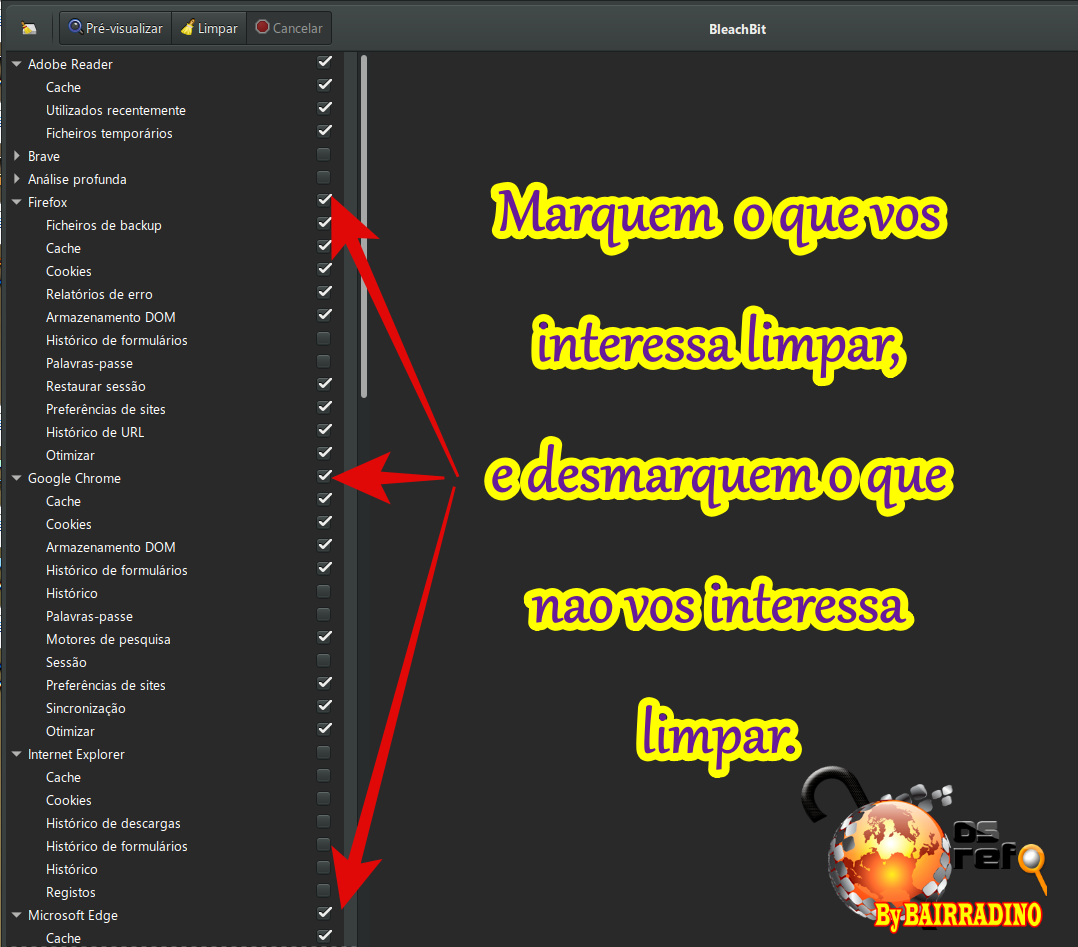Select the Internet Explorer tree row
This screenshot has height=947, width=1078.
tap(173, 754)
